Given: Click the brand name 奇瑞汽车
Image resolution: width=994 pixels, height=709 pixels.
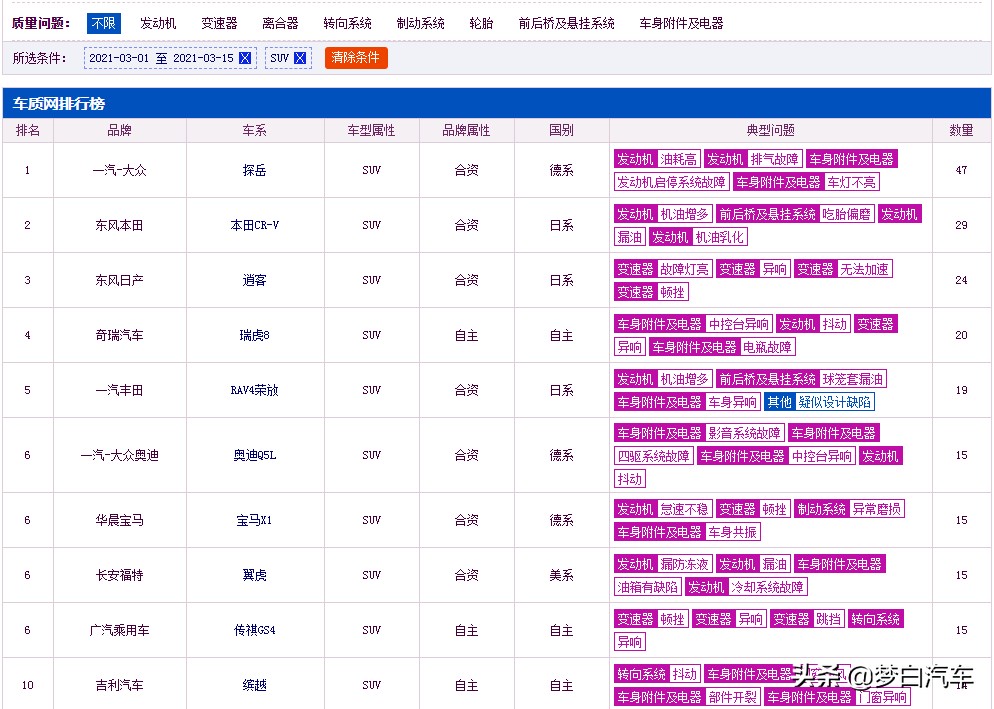Looking at the screenshot, I should (x=119, y=335).
